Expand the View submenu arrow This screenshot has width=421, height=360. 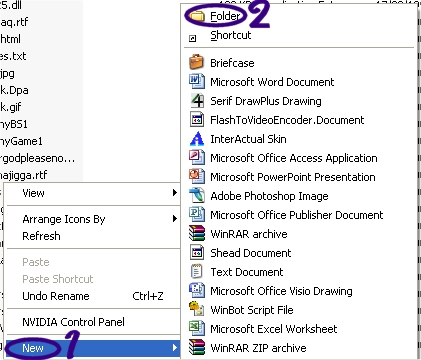point(175,192)
